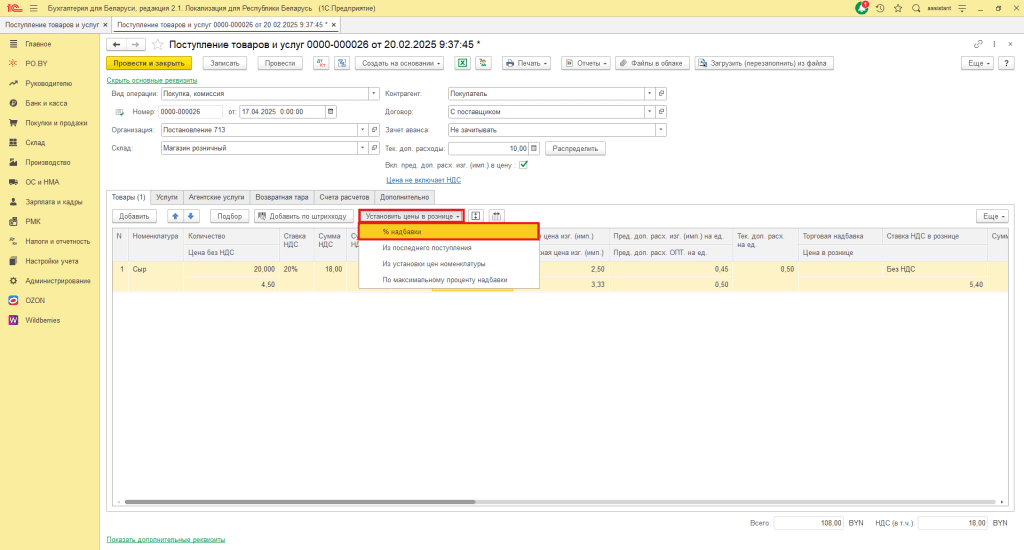Click the Номер input field

pyautogui.click(x=191, y=112)
